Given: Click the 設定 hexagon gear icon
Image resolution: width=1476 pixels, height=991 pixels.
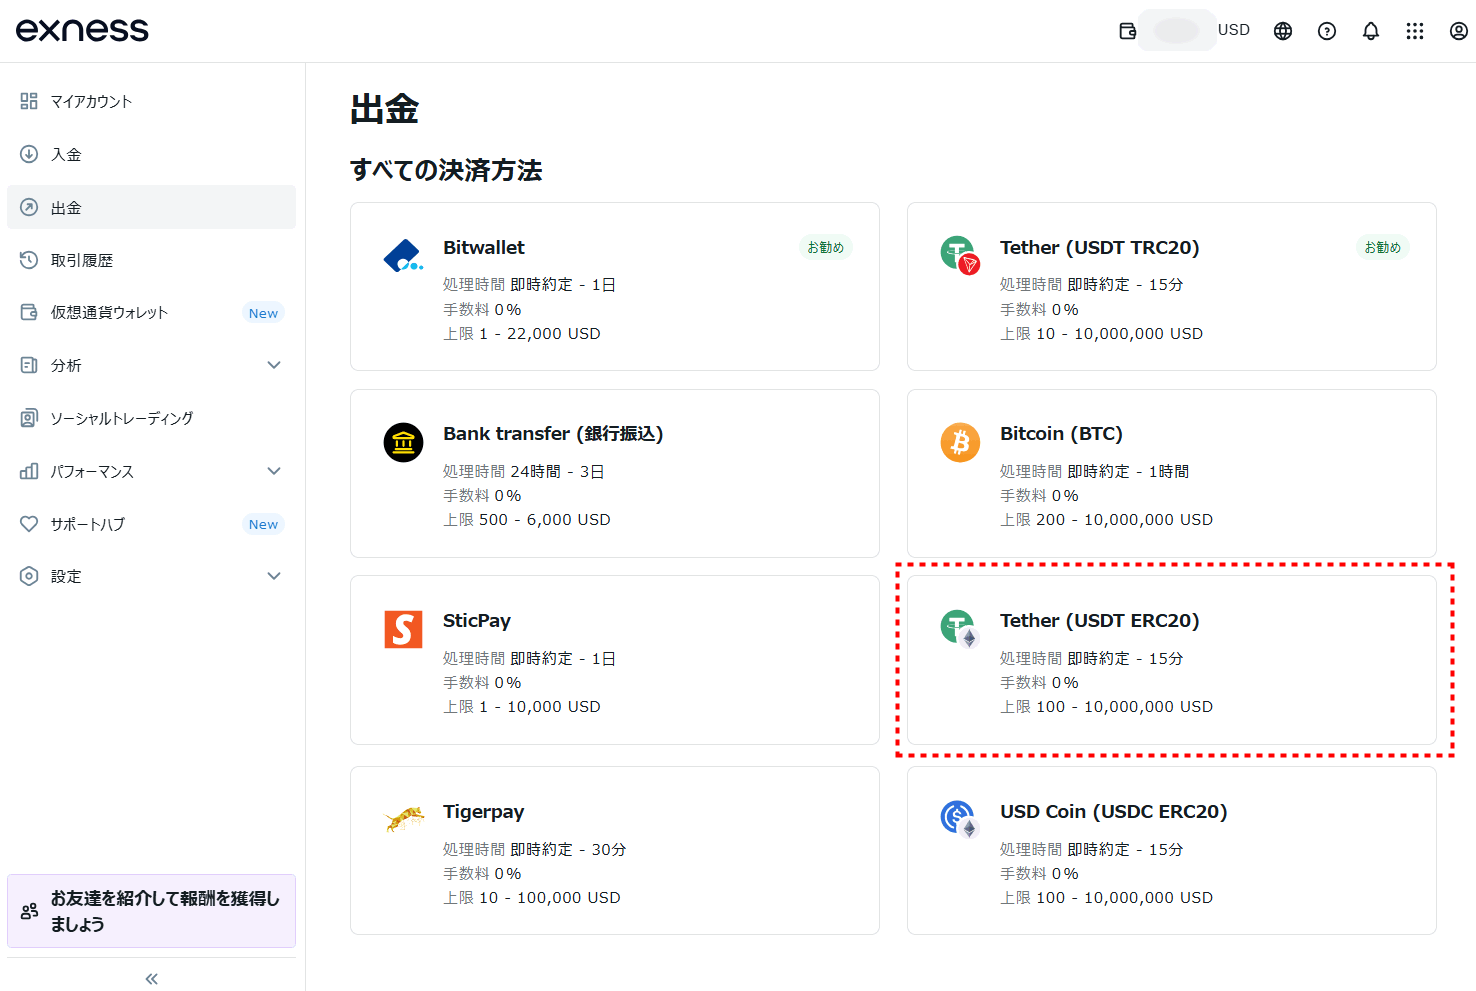Looking at the screenshot, I should click(29, 576).
